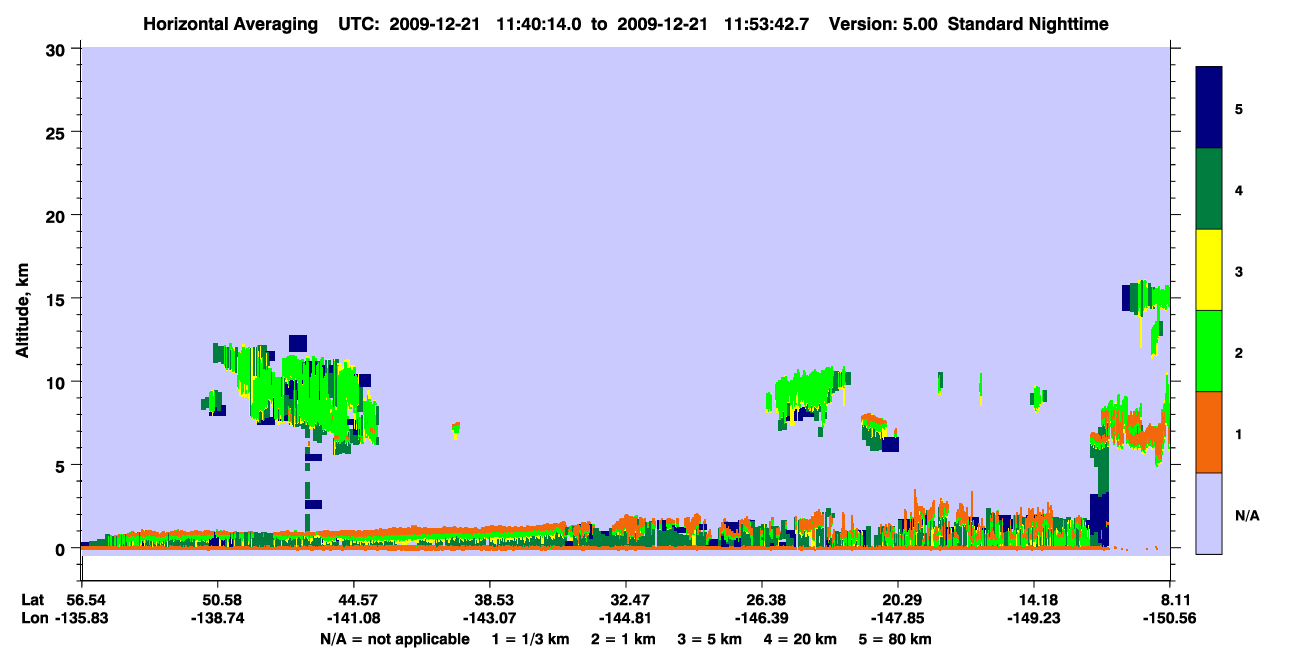Click the longitude value -150.56
The height and width of the screenshot is (667, 1300).
[x=1170, y=618]
